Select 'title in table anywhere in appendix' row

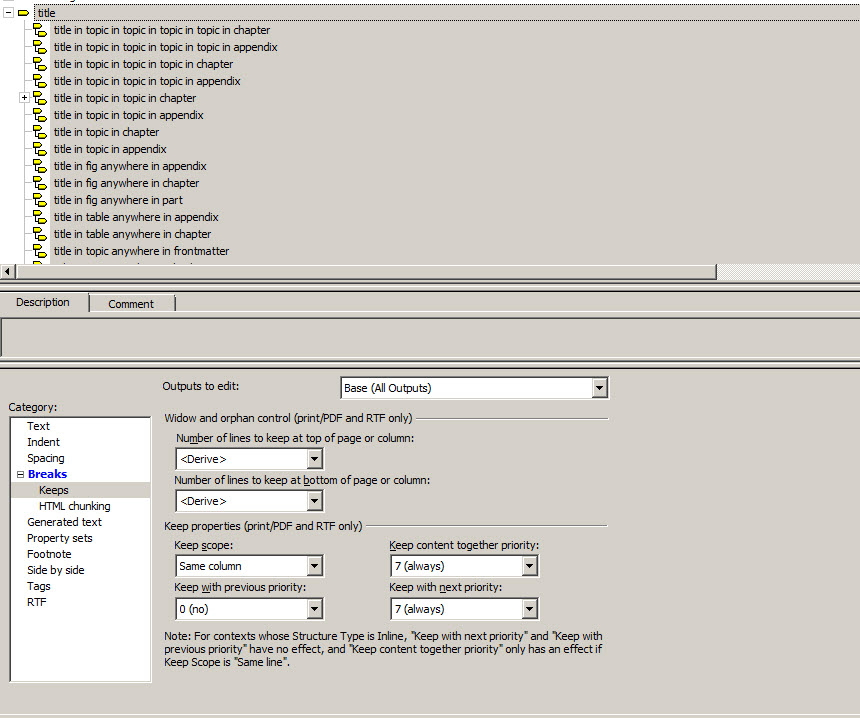(136, 217)
